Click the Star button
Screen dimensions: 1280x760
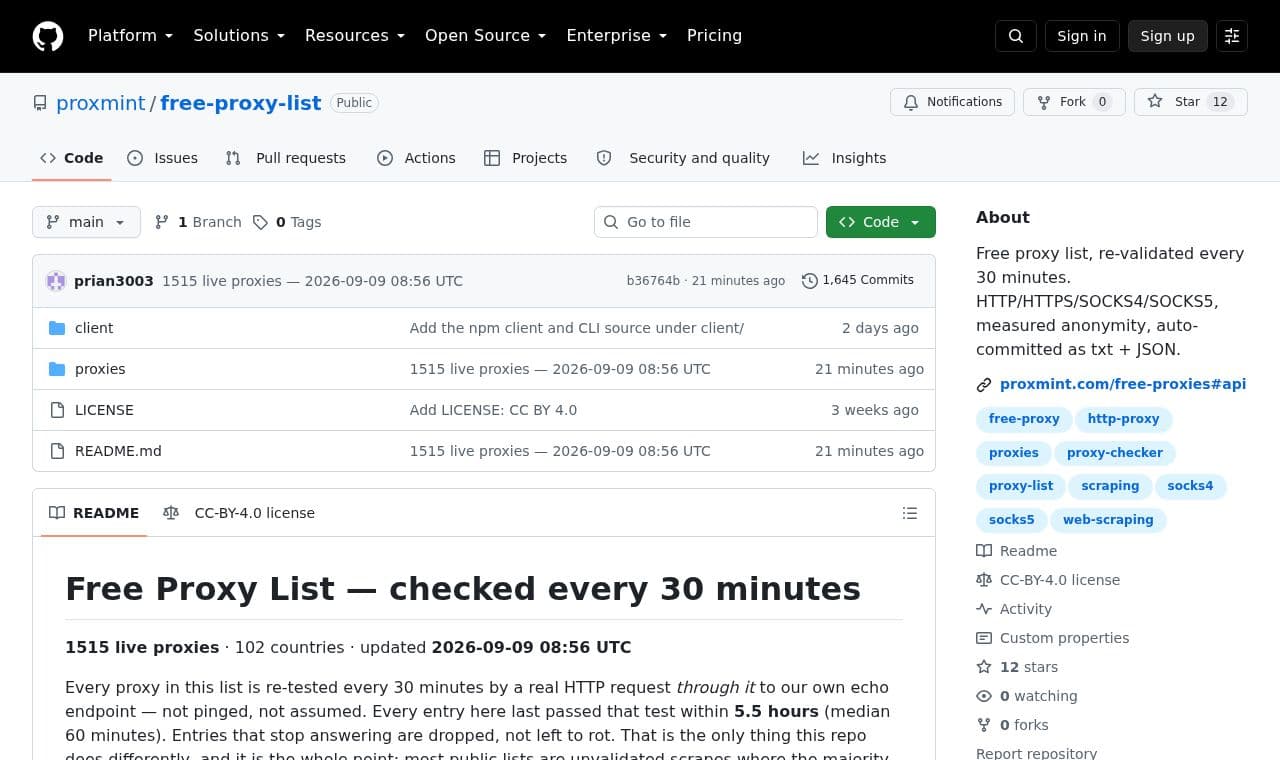point(1190,102)
